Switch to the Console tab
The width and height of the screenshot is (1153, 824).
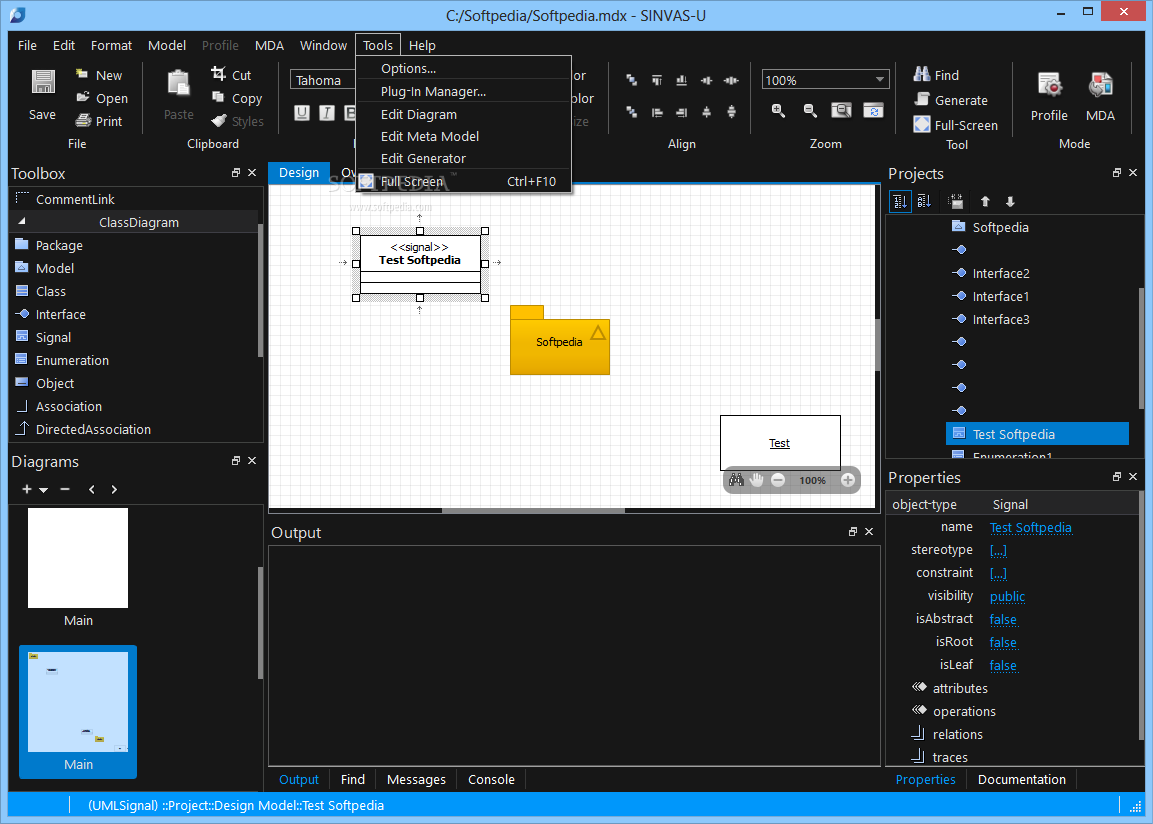coord(491,779)
